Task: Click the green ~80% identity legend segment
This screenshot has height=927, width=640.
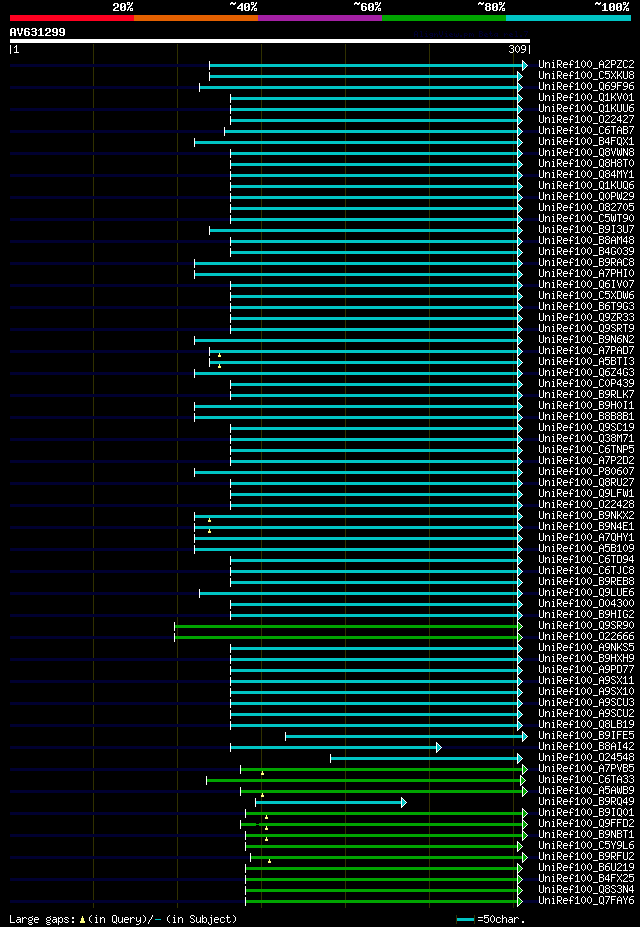Action: pos(444,18)
